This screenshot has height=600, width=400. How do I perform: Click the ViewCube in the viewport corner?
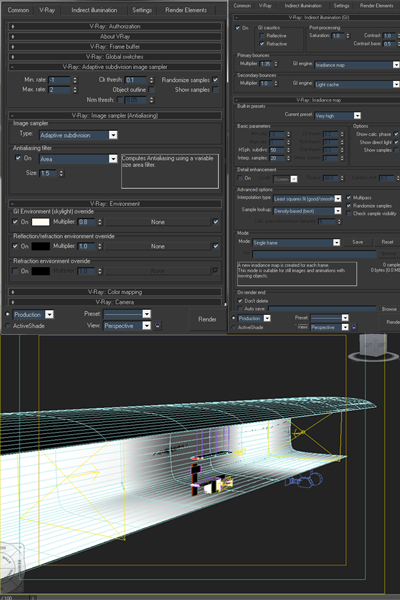point(373,348)
